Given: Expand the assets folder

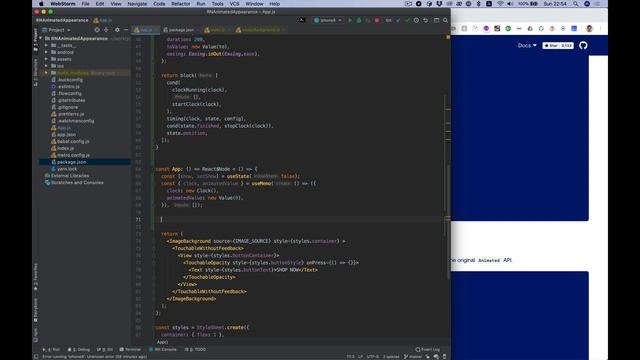Looking at the screenshot, I should 46,59.
